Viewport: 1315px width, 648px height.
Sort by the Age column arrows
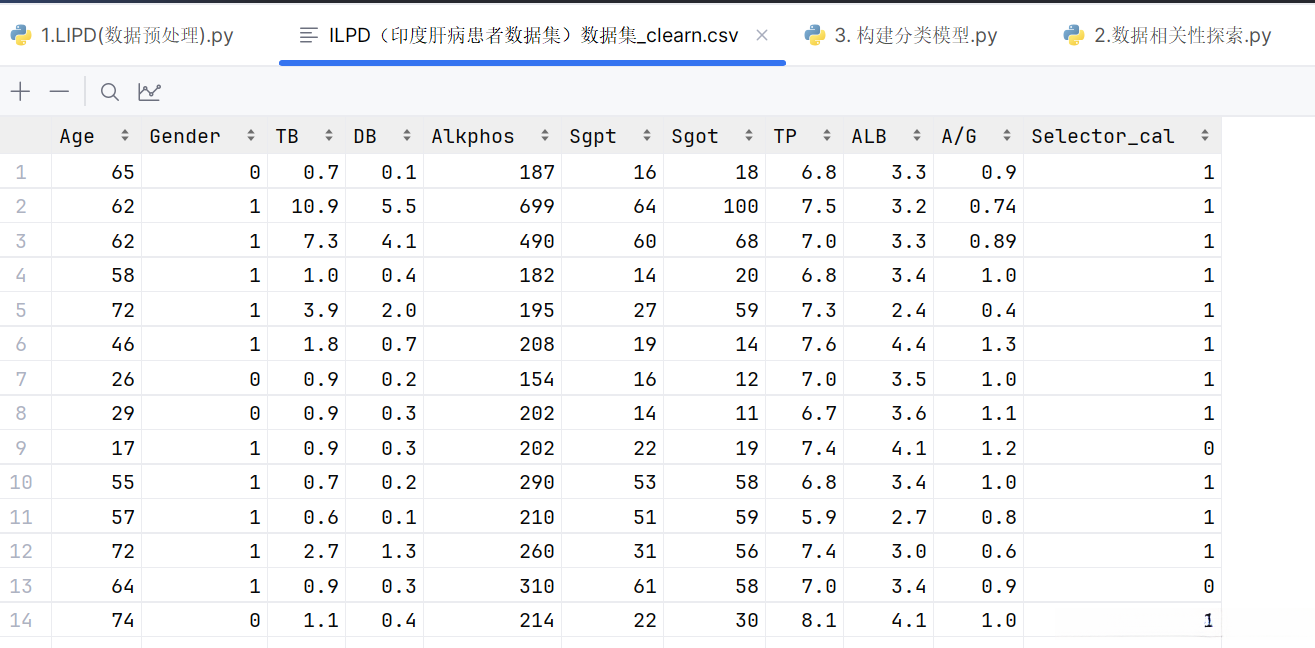(125, 136)
